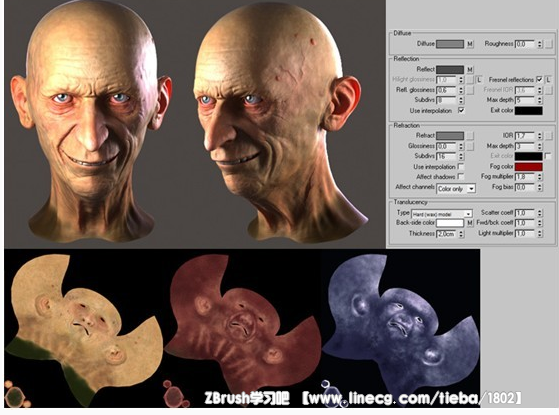This screenshot has width=559, height=415.
Task: Click the Scatter coeff spinner arrows
Action: [540, 213]
